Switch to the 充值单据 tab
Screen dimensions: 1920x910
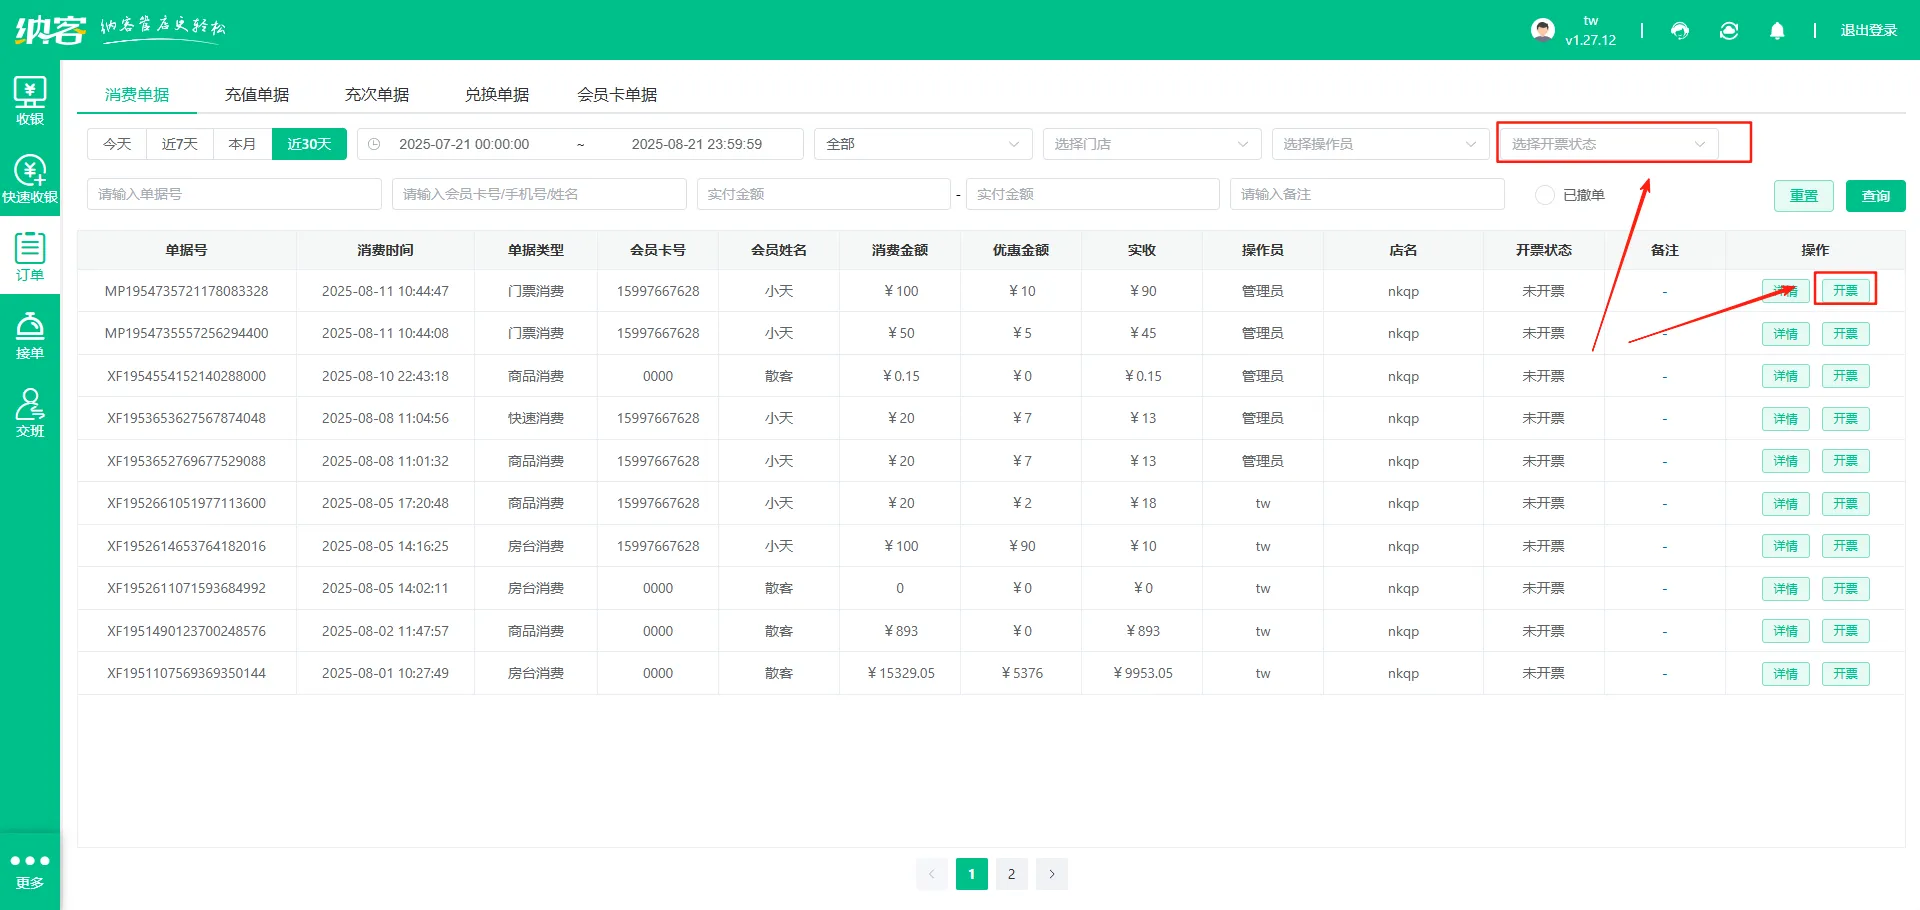(257, 94)
